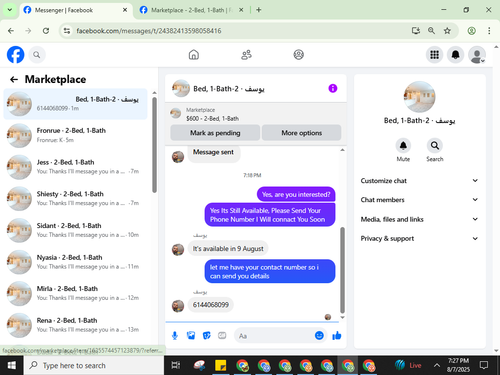Expand the Chat members section
The height and width of the screenshot is (375, 500).
tap(419, 200)
